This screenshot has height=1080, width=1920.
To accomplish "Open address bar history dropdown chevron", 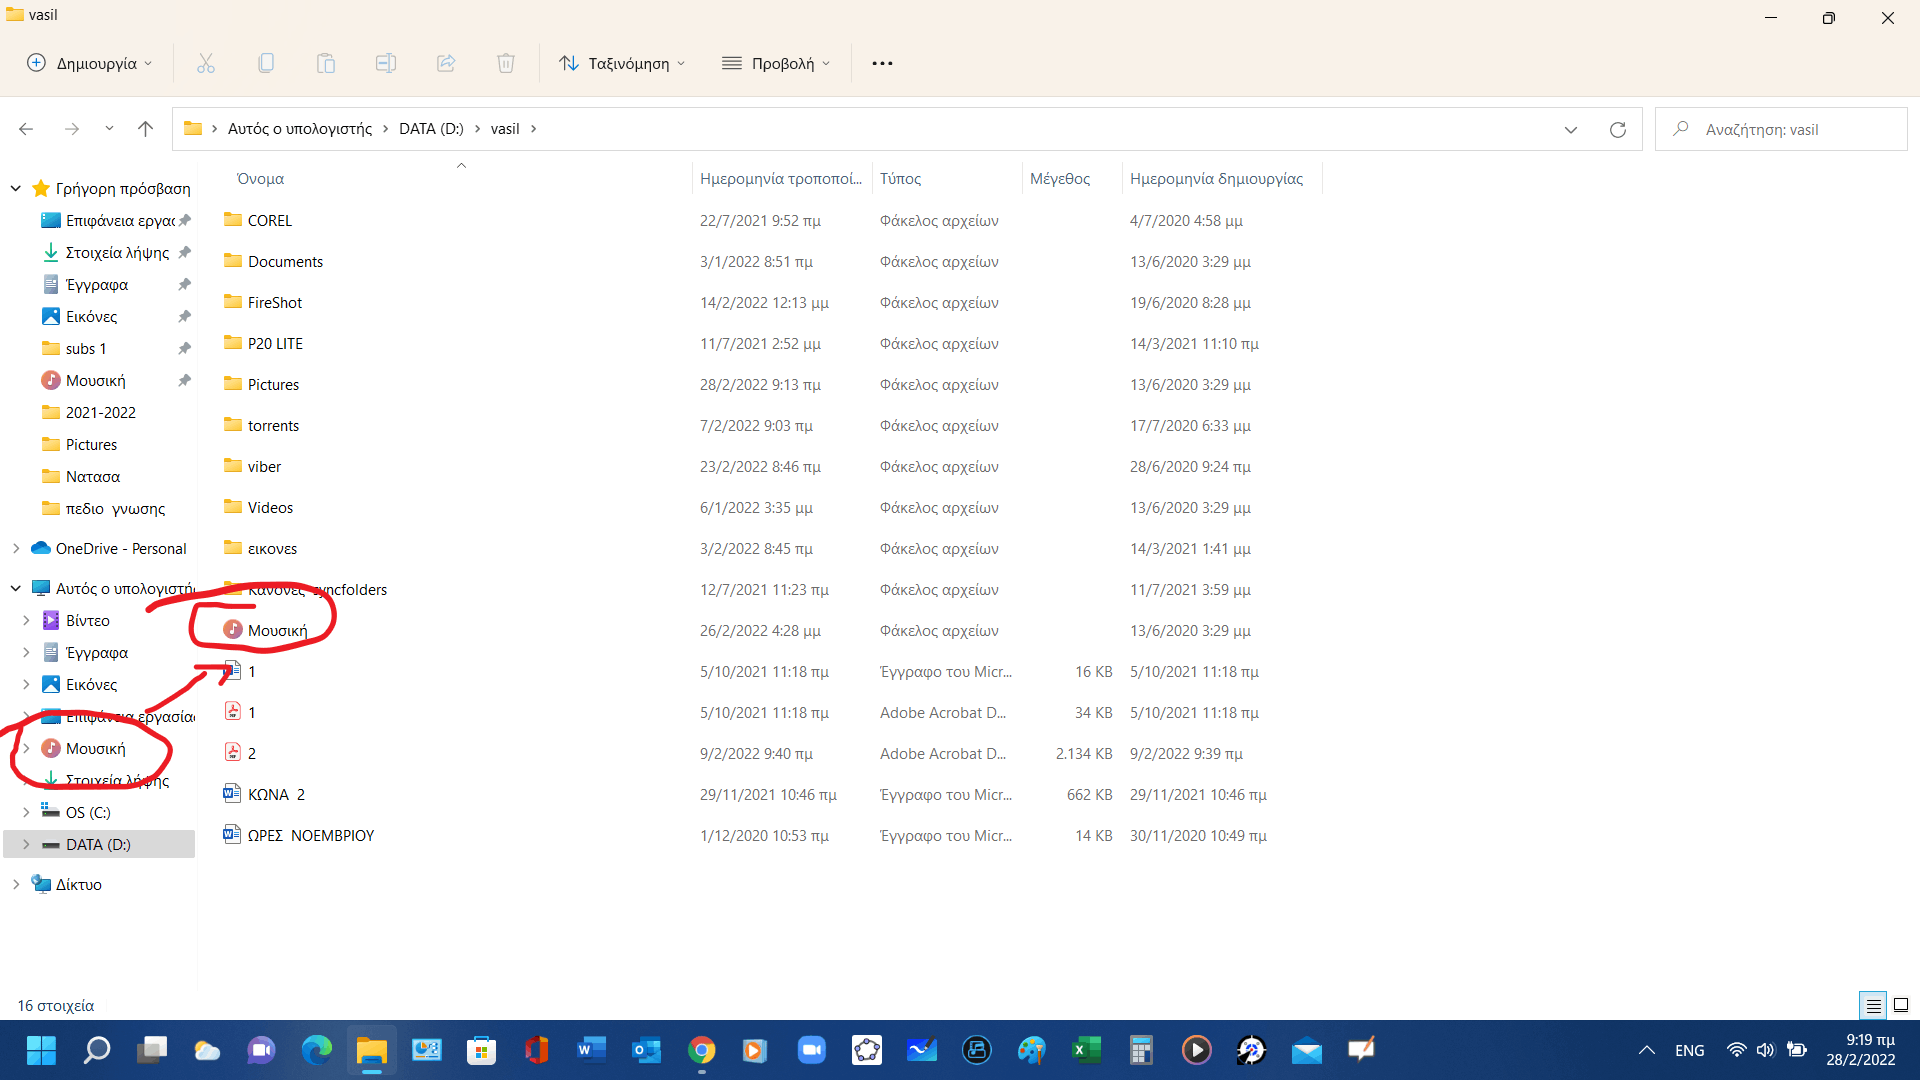I will [x=1571, y=129].
